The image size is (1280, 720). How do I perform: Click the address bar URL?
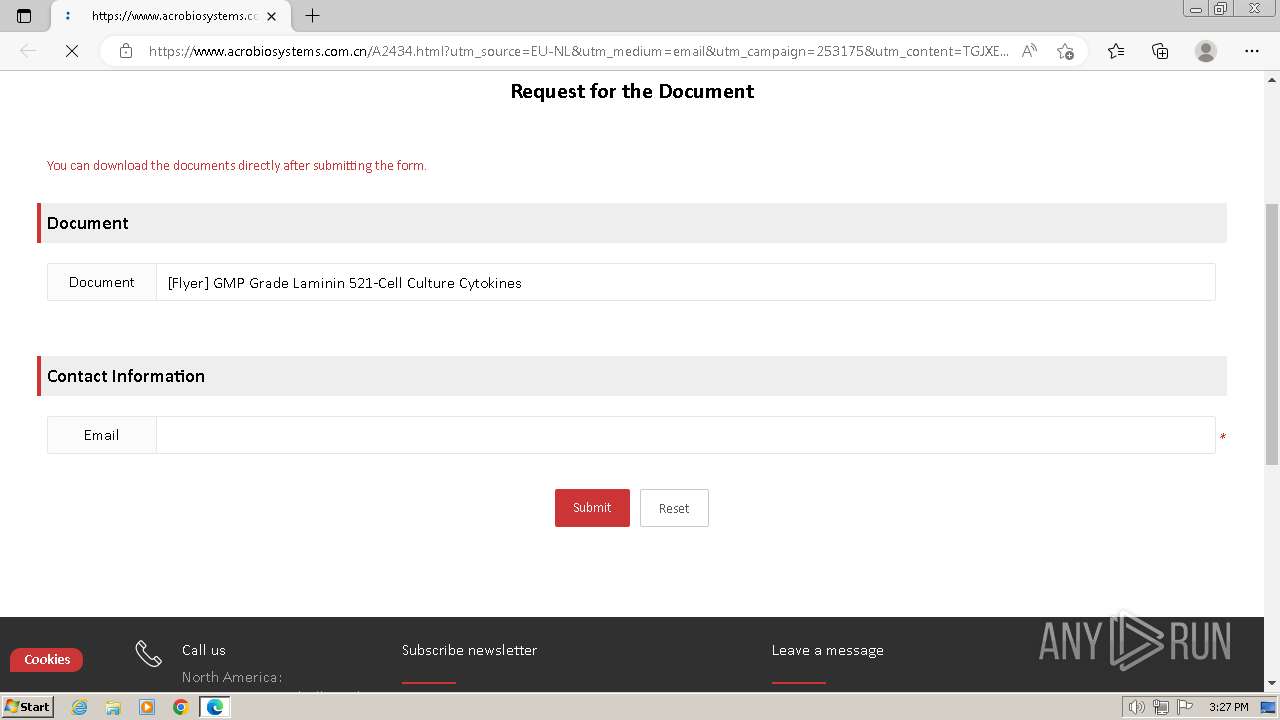[x=579, y=51]
